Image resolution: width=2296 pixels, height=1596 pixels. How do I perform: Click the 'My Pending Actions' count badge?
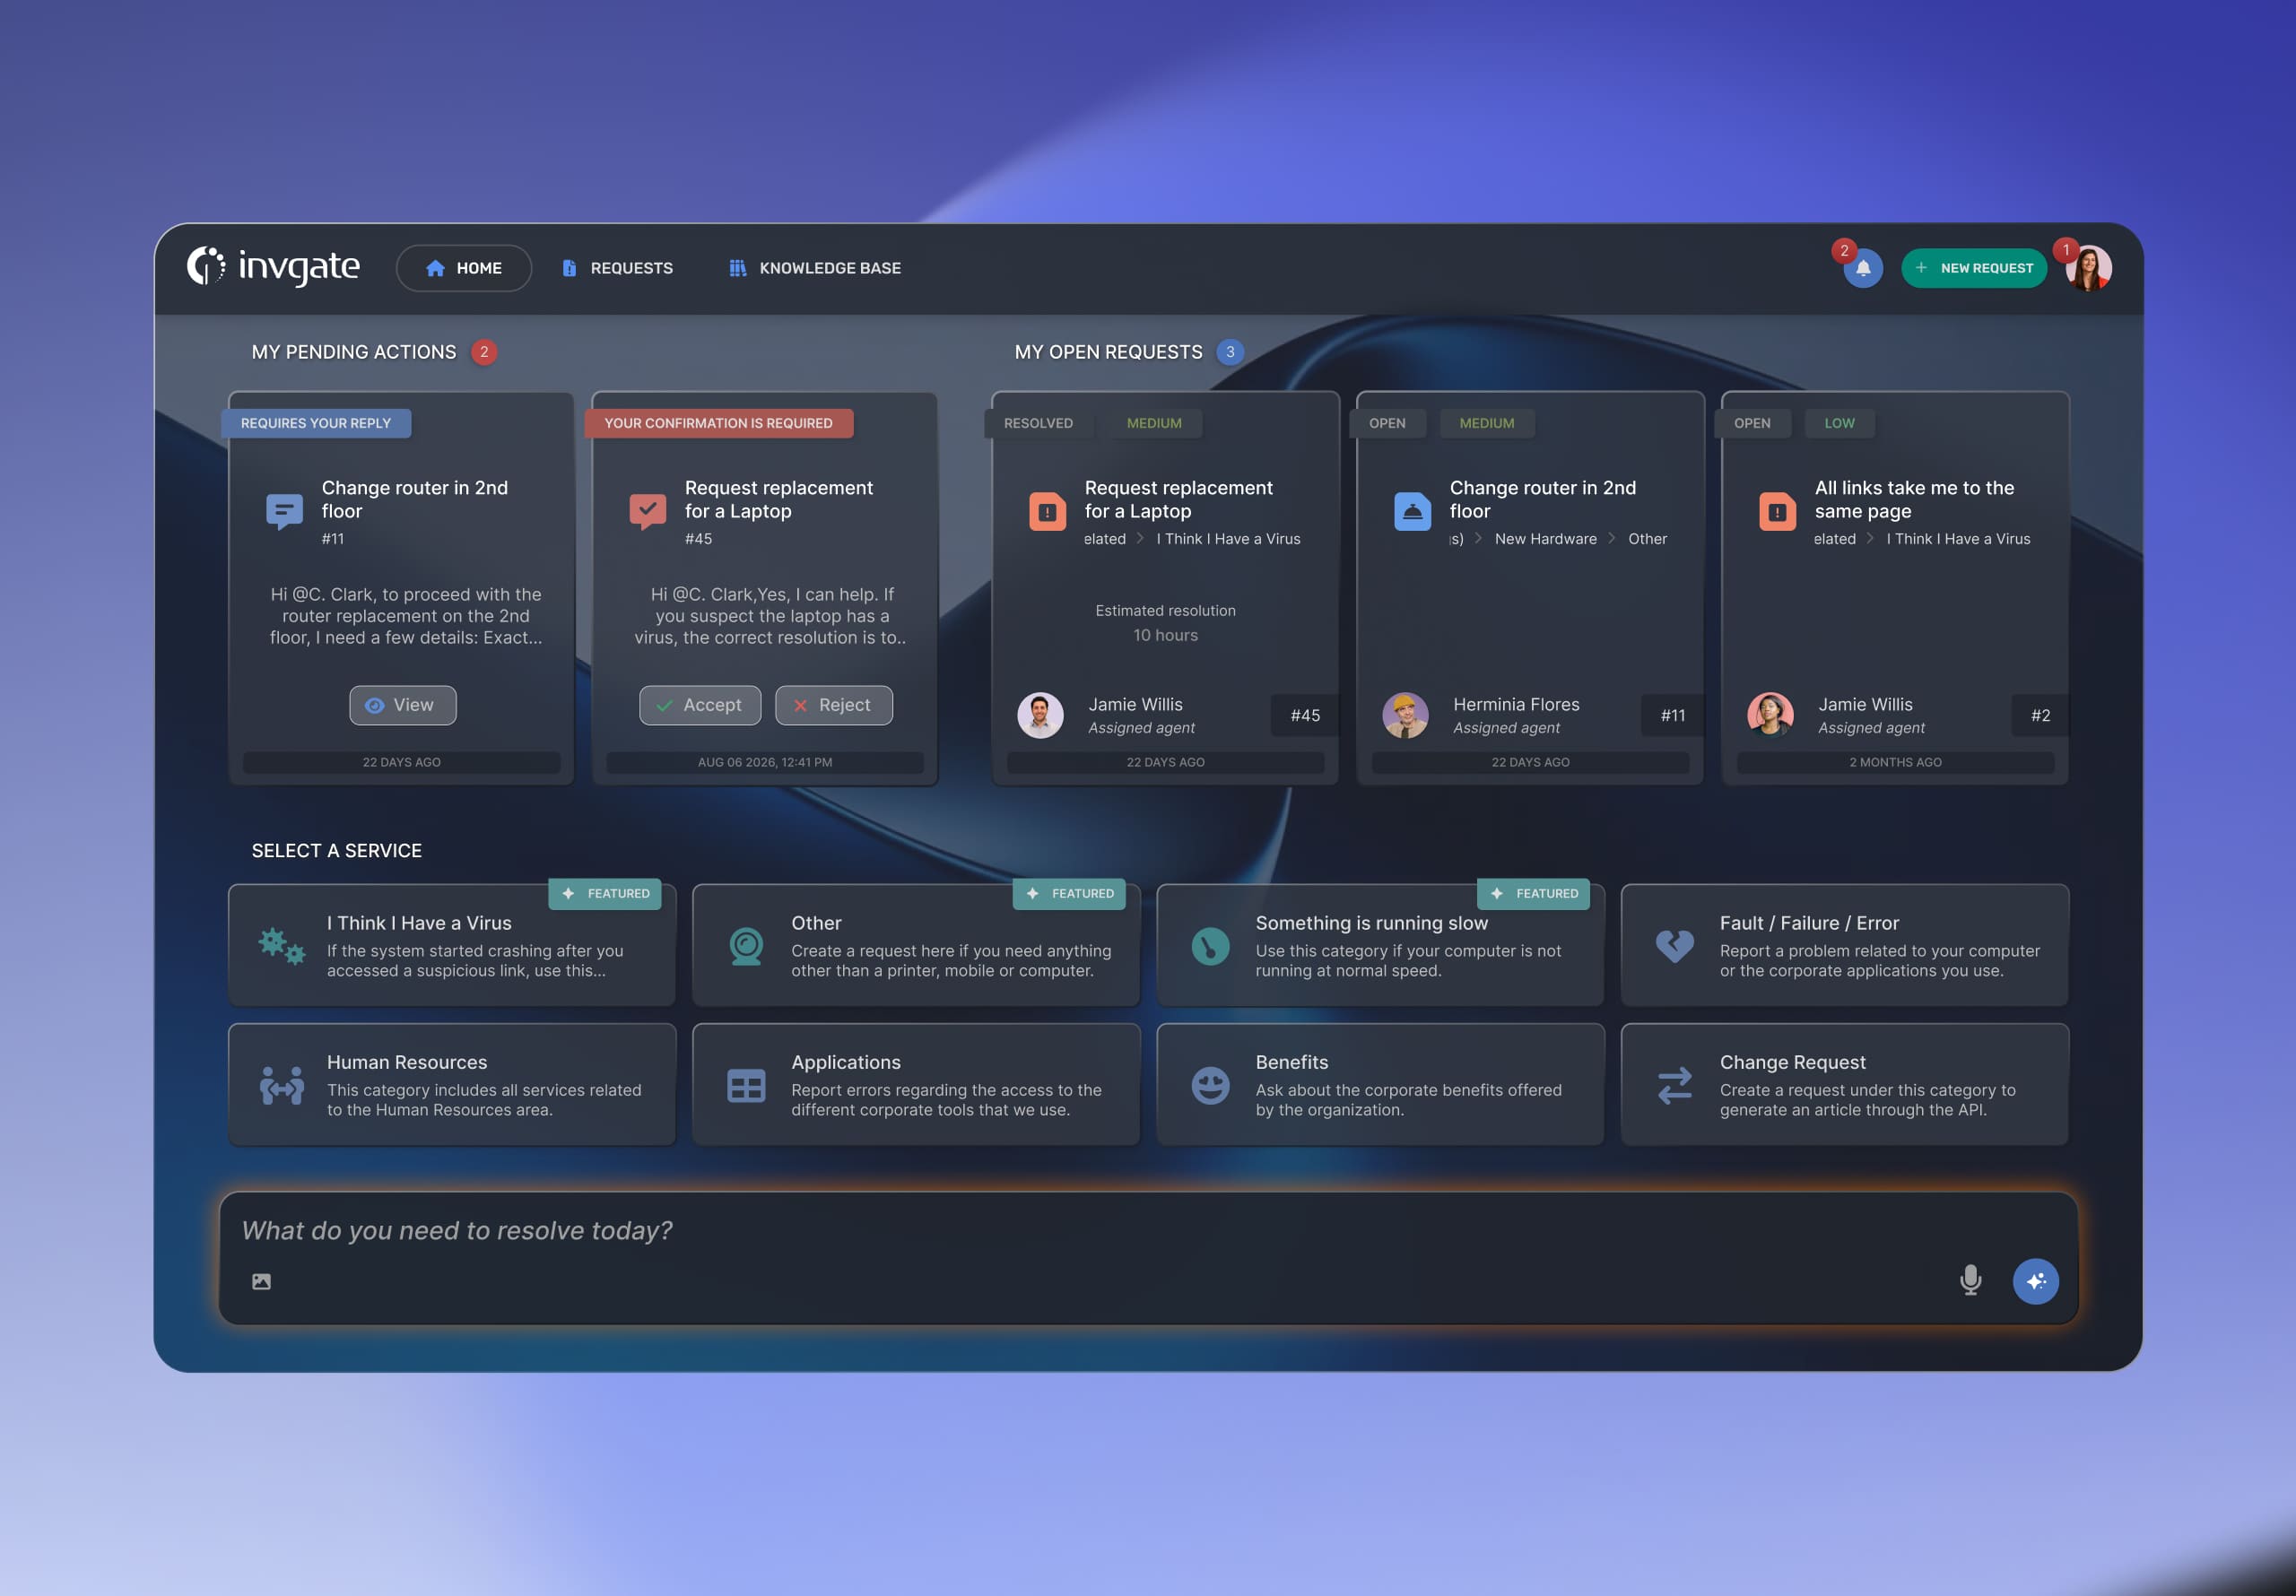click(484, 352)
